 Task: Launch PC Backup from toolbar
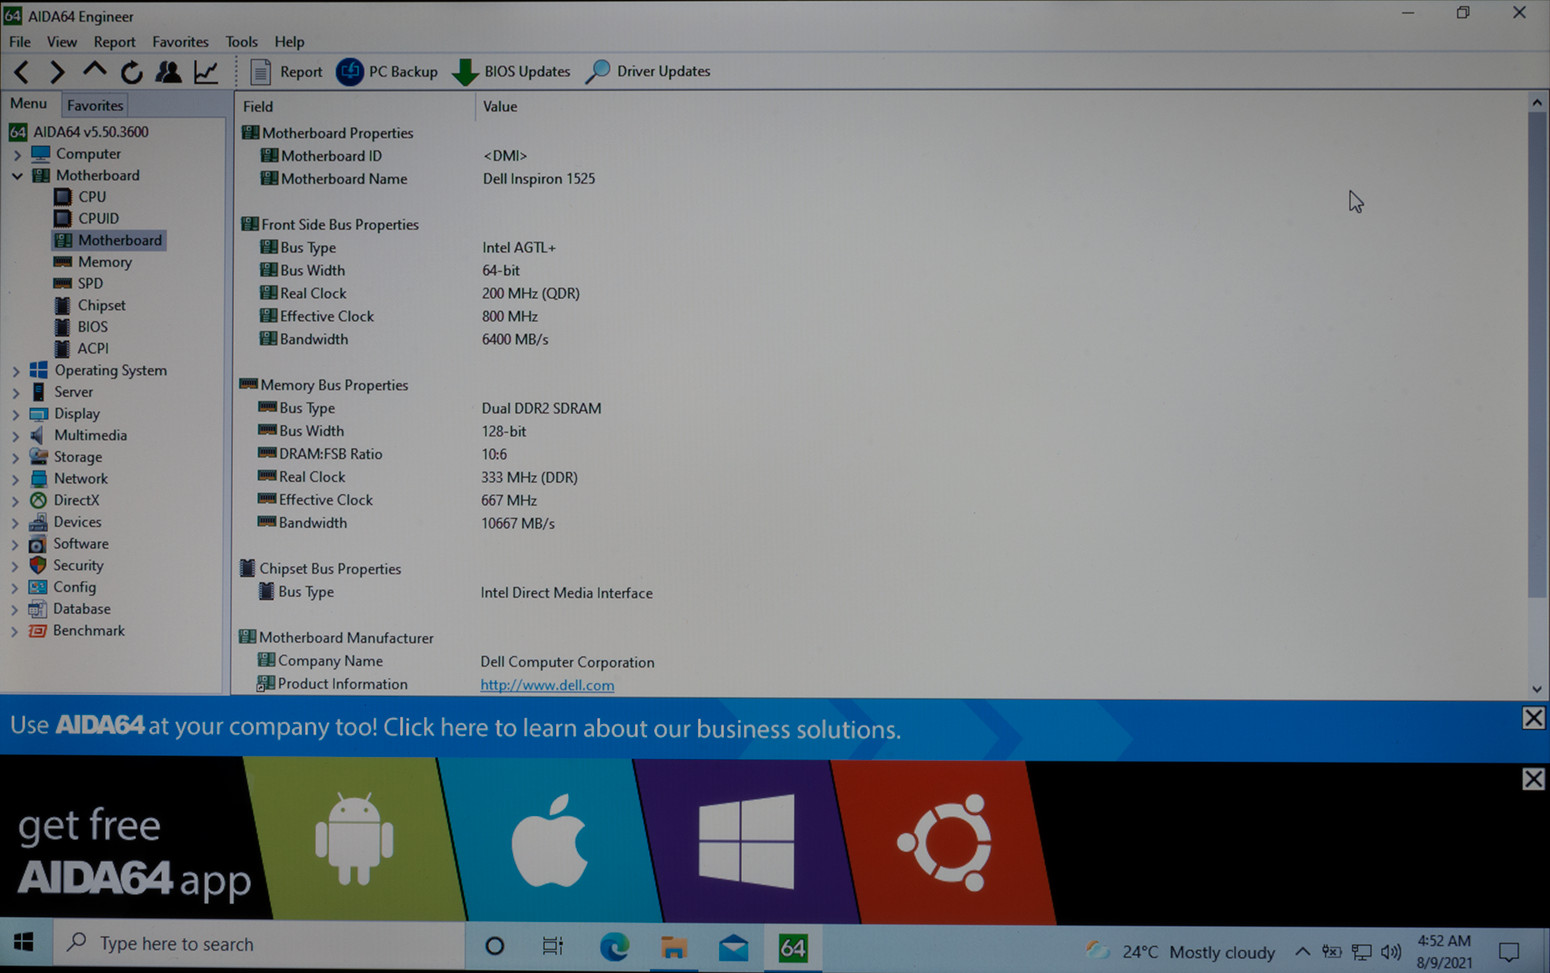(x=388, y=72)
